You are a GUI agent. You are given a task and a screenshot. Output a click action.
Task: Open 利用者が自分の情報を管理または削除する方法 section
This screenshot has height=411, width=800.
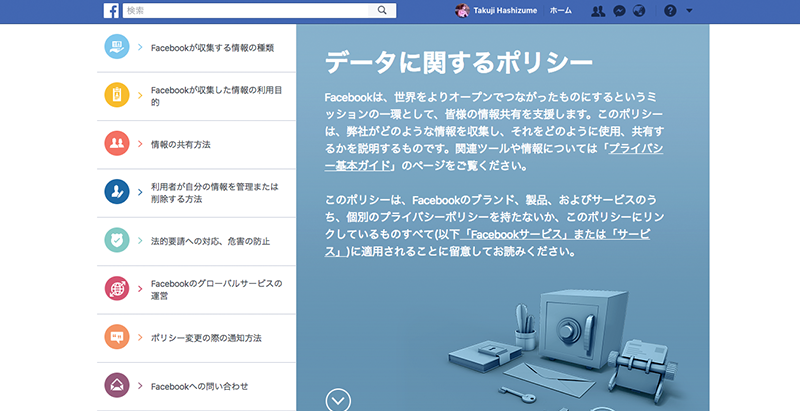click(x=215, y=193)
